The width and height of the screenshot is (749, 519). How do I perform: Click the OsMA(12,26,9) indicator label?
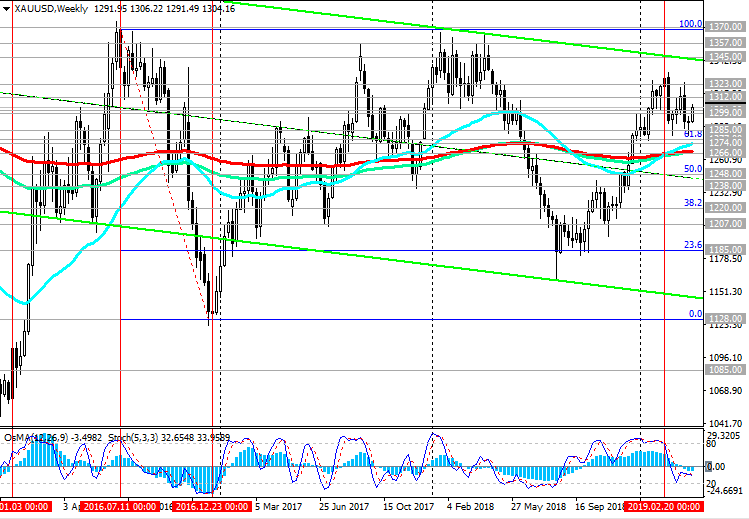click(36, 437)
